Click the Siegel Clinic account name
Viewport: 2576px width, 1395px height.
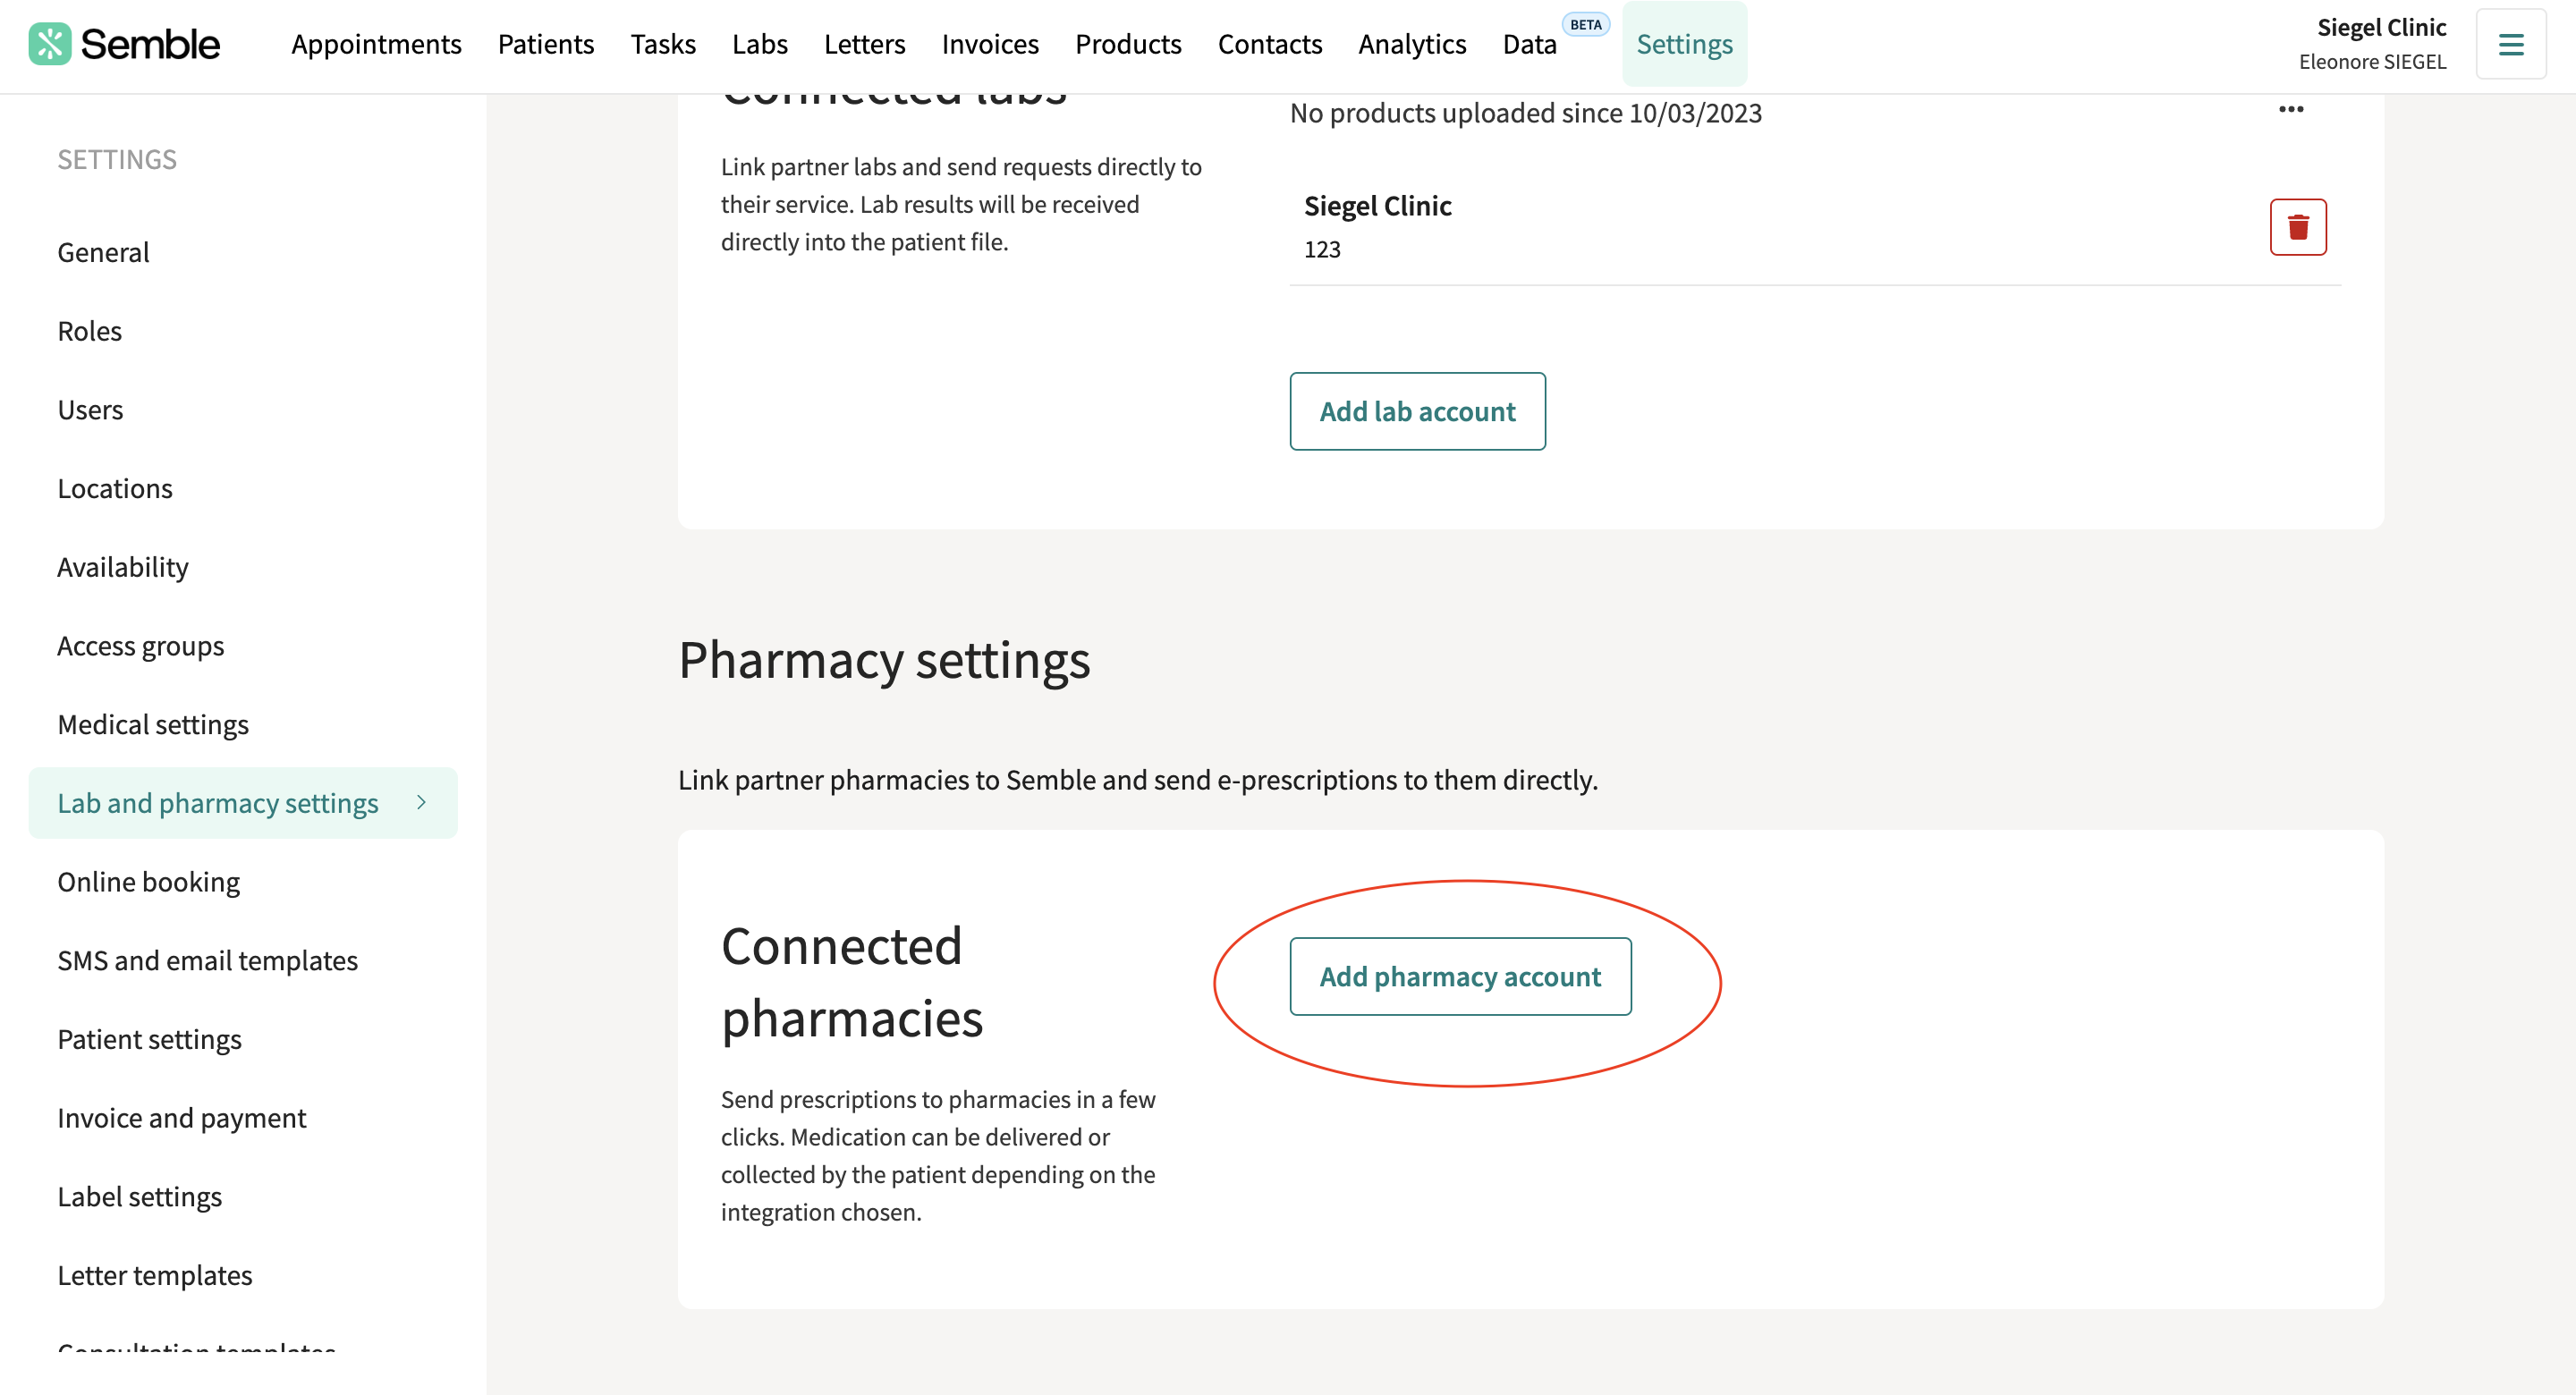click(2381, 27)
